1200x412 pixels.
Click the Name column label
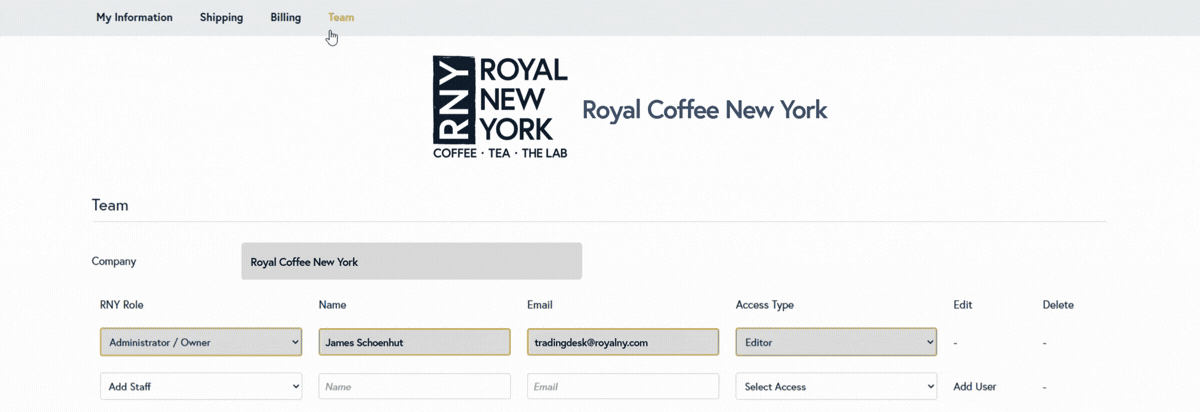(x=332, y=304)
